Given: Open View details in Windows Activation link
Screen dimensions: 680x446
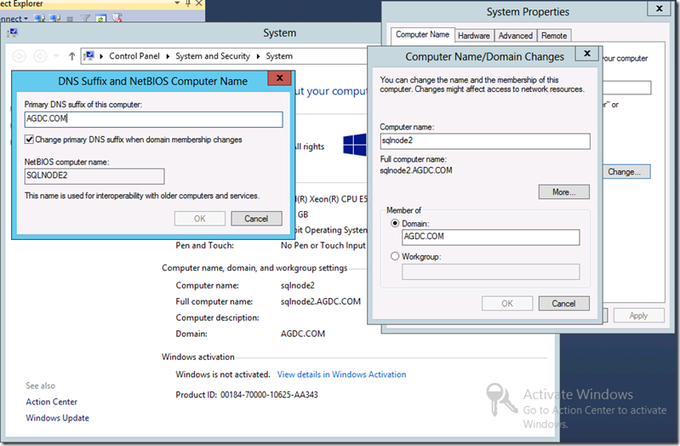Looking at the screenshot, I should click(x=342, y=374).
